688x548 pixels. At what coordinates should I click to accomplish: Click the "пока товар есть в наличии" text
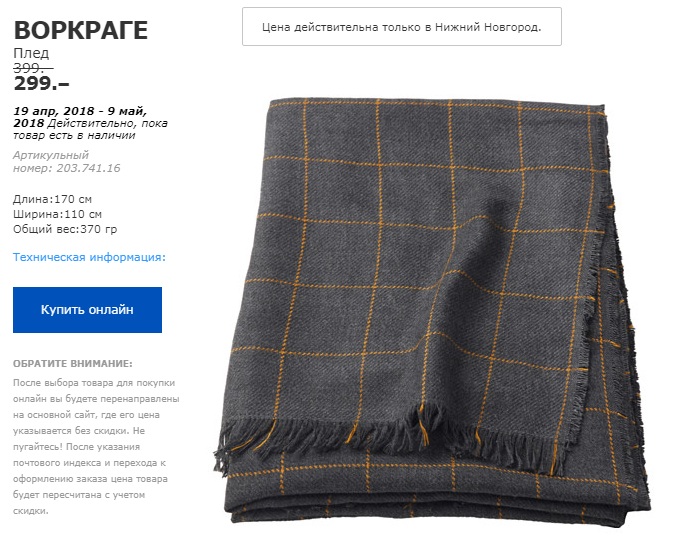click(90, 129)
